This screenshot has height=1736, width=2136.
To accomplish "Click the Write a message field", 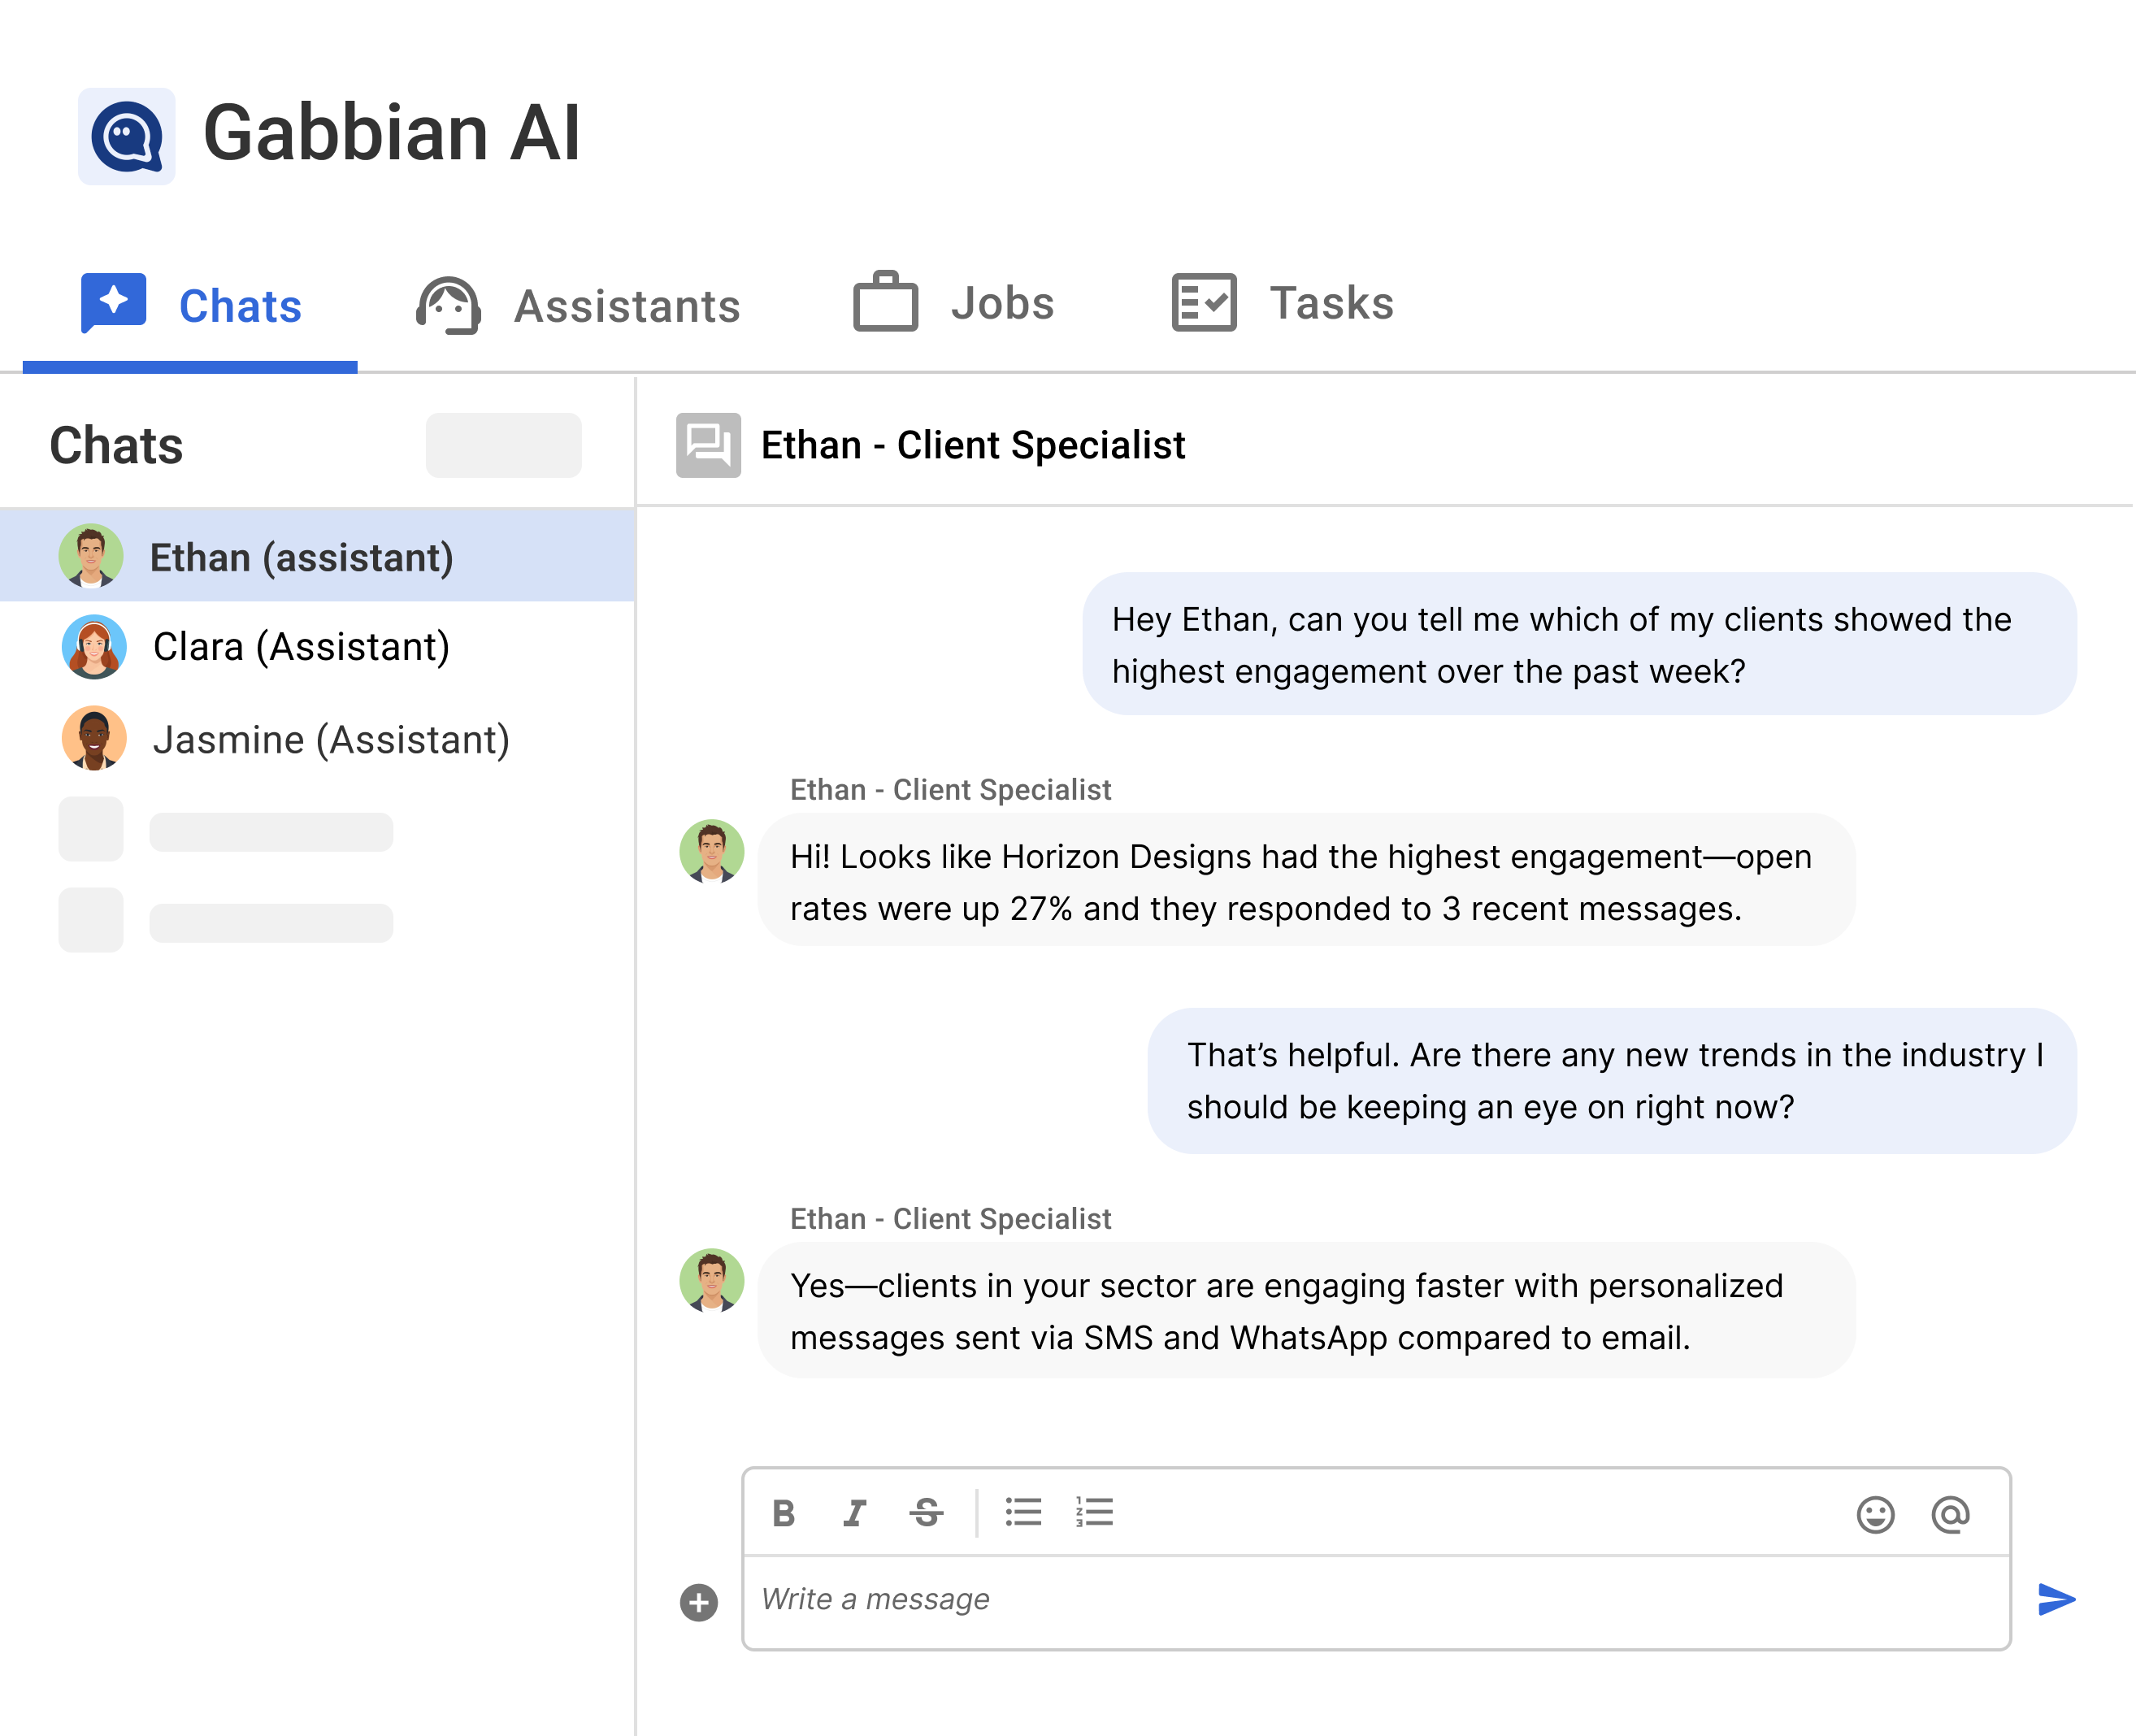I will [x=1375, y=1599].
